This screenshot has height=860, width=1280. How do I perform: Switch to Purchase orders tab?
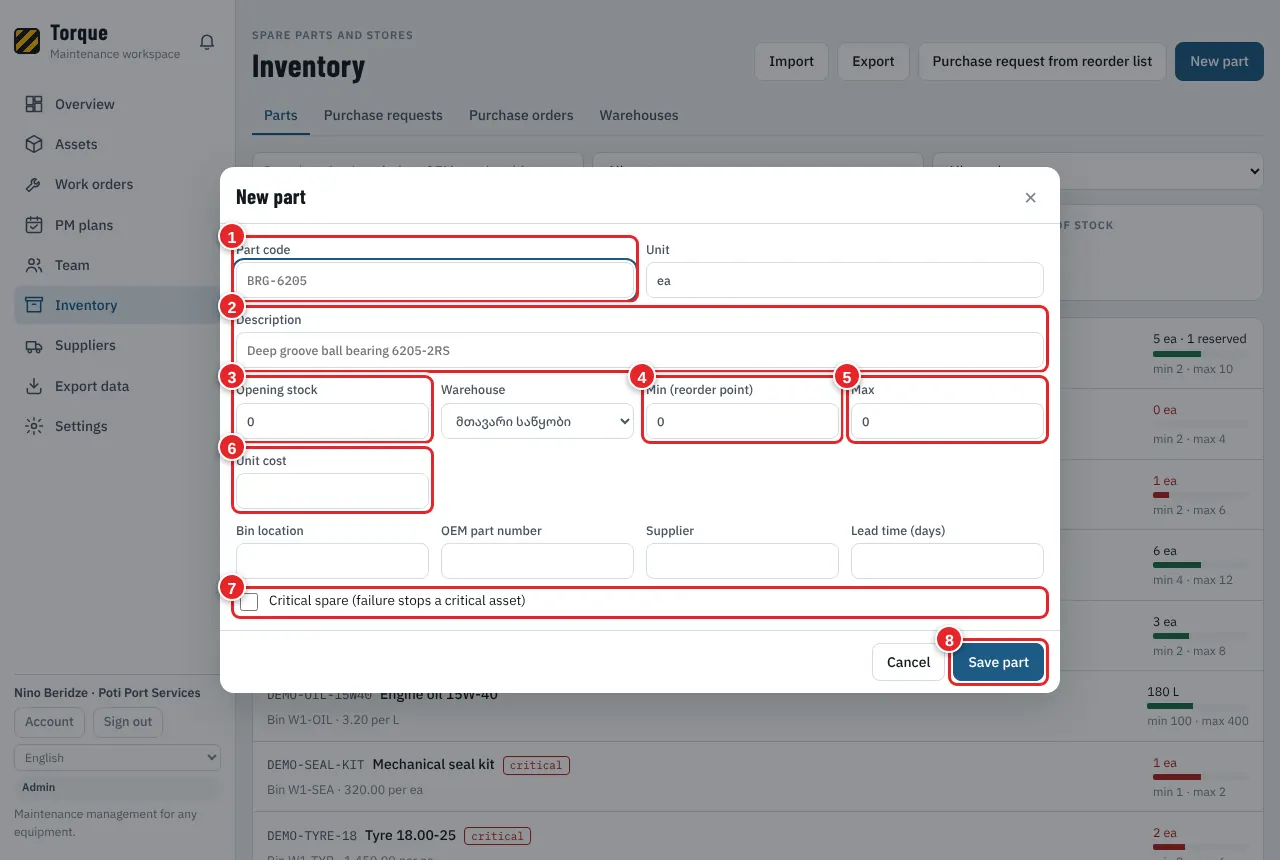(521, 115)
